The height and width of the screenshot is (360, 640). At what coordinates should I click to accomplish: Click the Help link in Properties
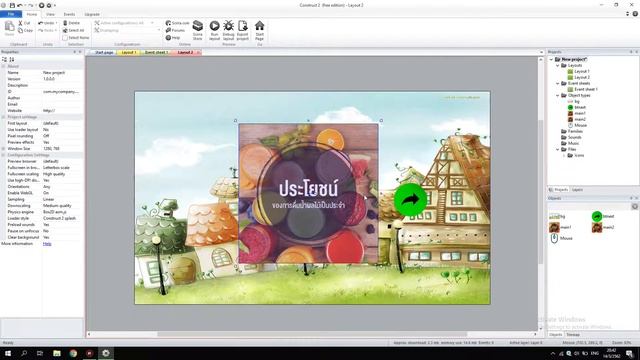[x=47, y=244]
